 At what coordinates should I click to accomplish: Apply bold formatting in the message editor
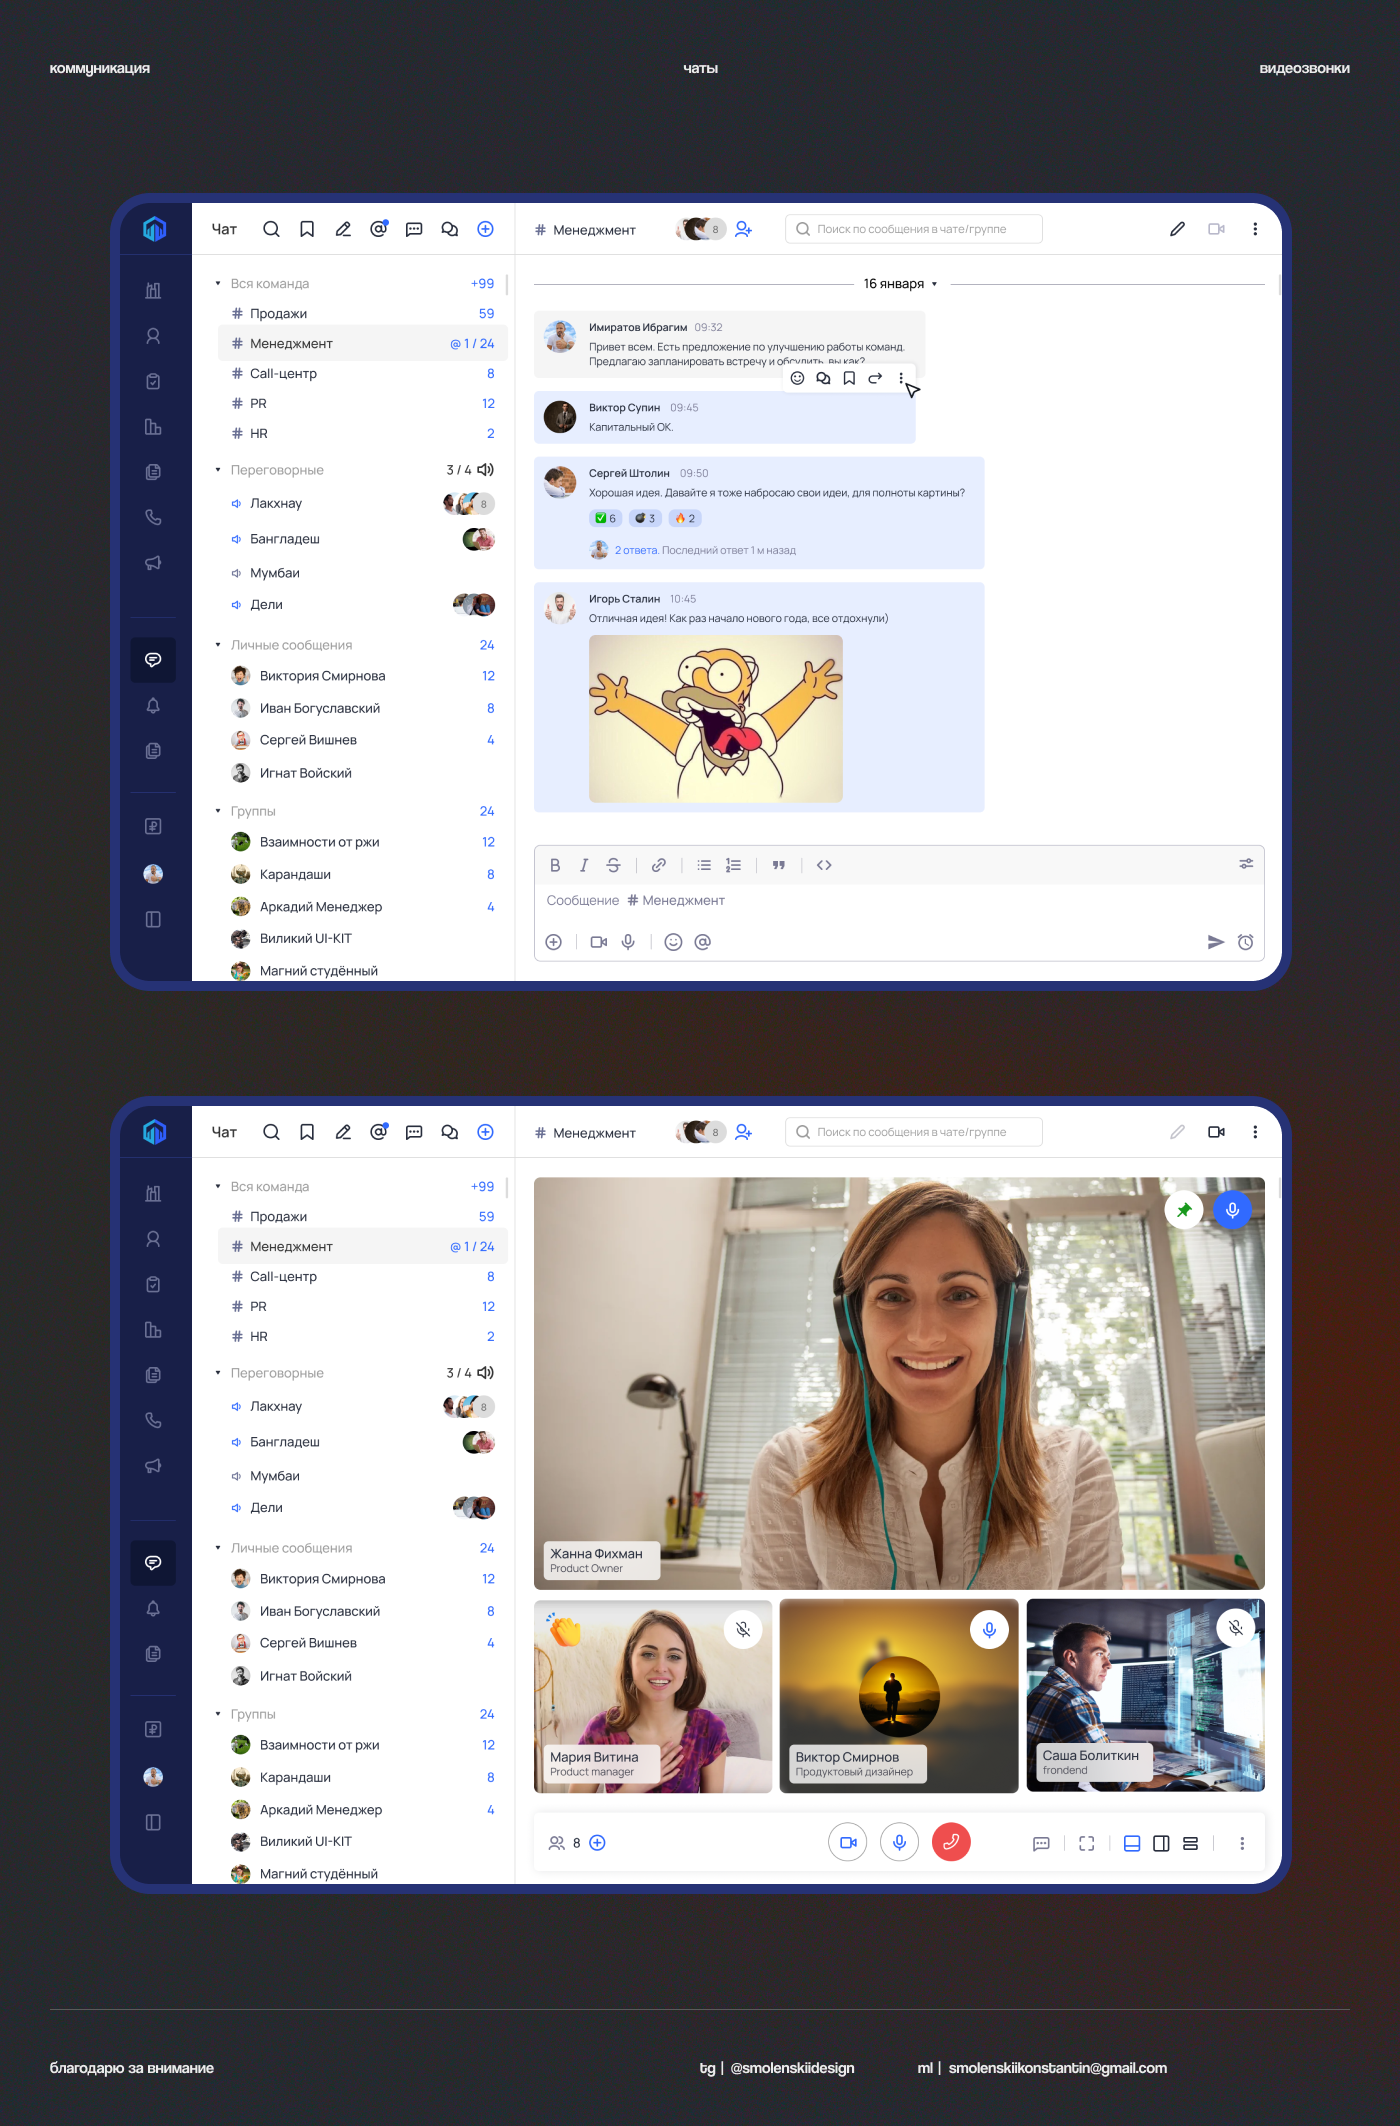point(555,865)
